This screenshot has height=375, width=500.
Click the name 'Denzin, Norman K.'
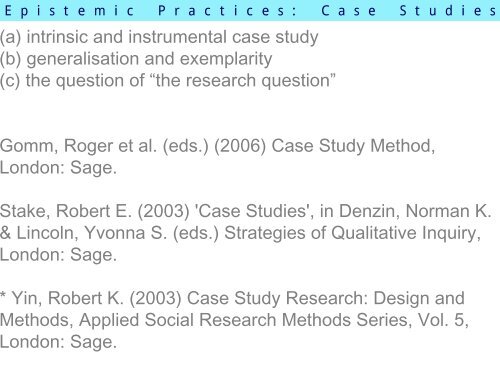click(x=415, y=211)
